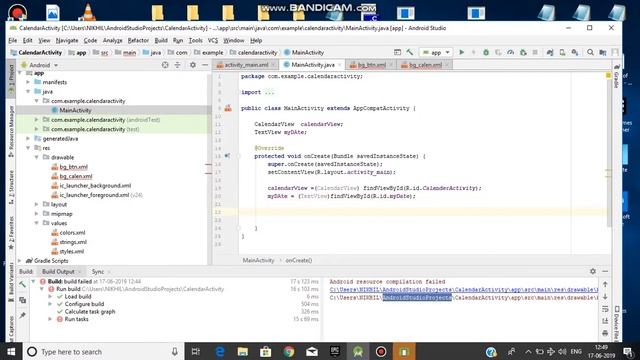The width and height of the screenshot is (640, 360).
Task: Open the AVD Manager icon
Action: (562, 52)
